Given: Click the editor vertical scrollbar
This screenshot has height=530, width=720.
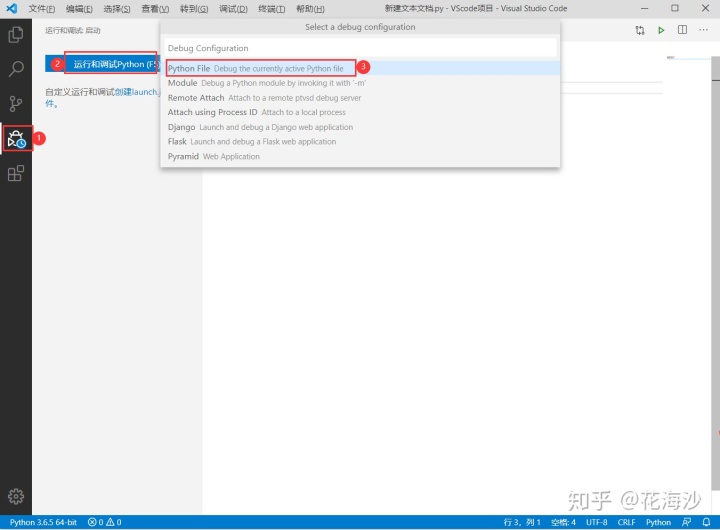Looking at the screenshot, I should point(715,273).
